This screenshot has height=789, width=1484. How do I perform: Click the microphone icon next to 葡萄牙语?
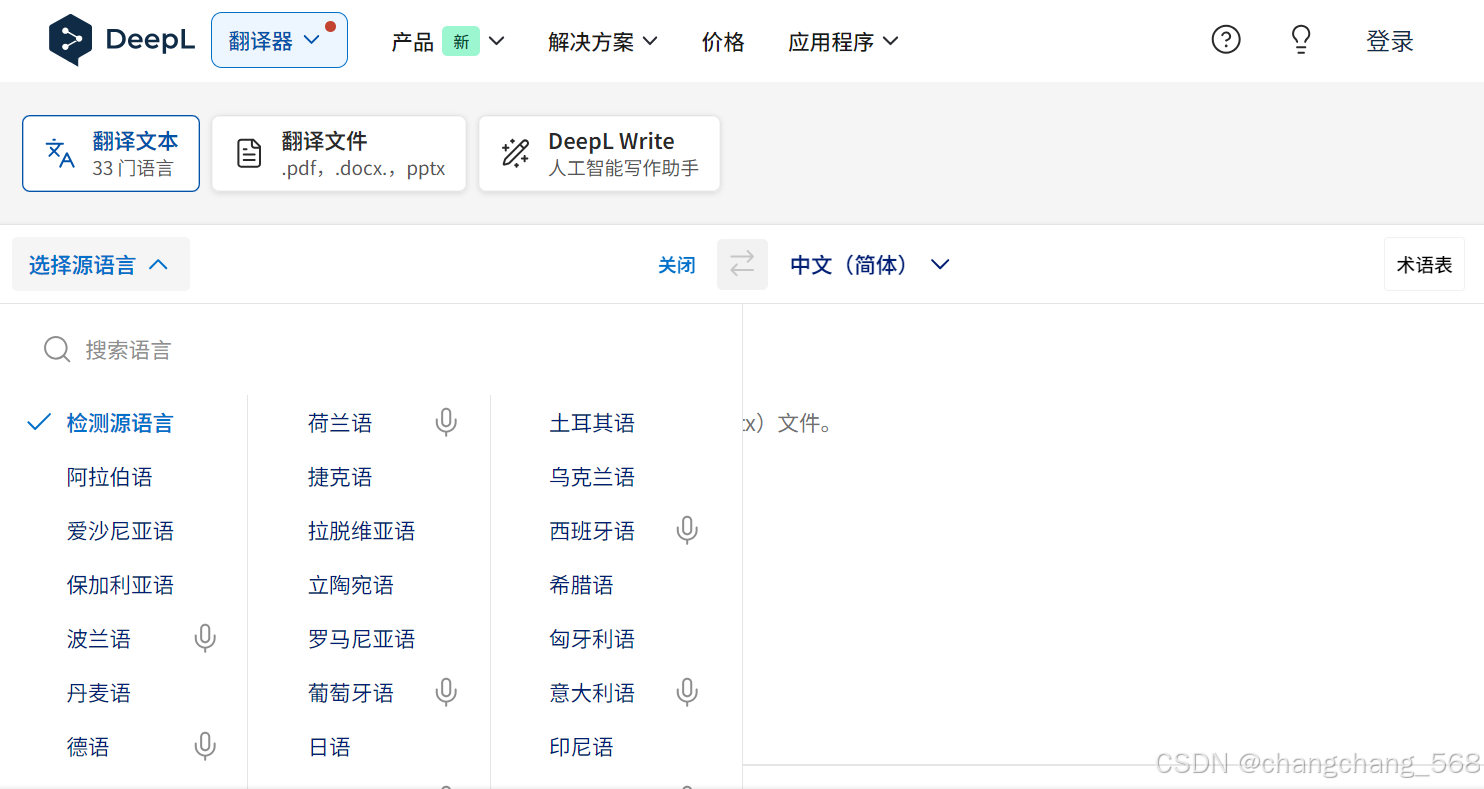[x=446, y=693]
